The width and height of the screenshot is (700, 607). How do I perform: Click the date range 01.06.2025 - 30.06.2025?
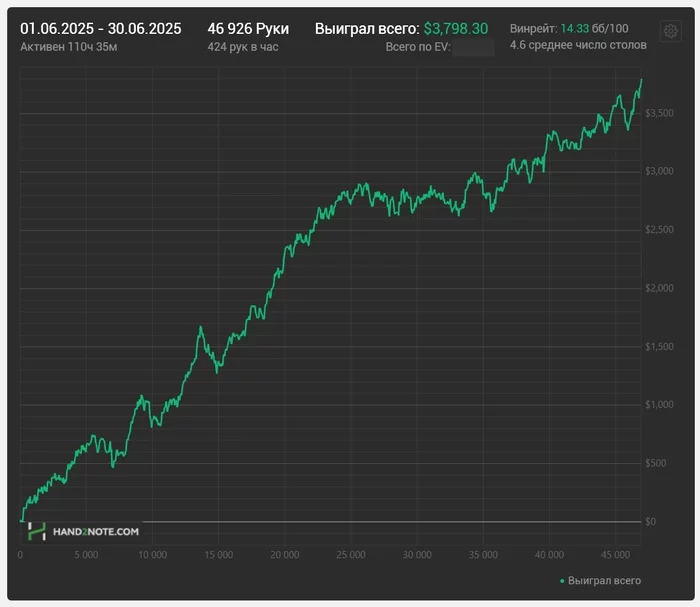tap(101, 29)
